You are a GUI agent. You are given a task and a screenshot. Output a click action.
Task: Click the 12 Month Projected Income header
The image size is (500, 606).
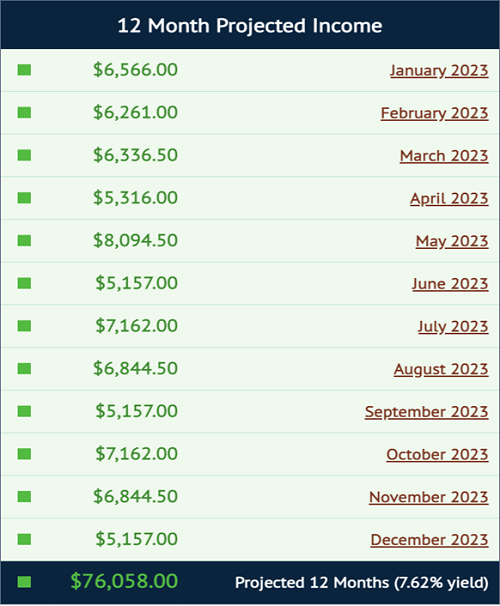(250, 25)
